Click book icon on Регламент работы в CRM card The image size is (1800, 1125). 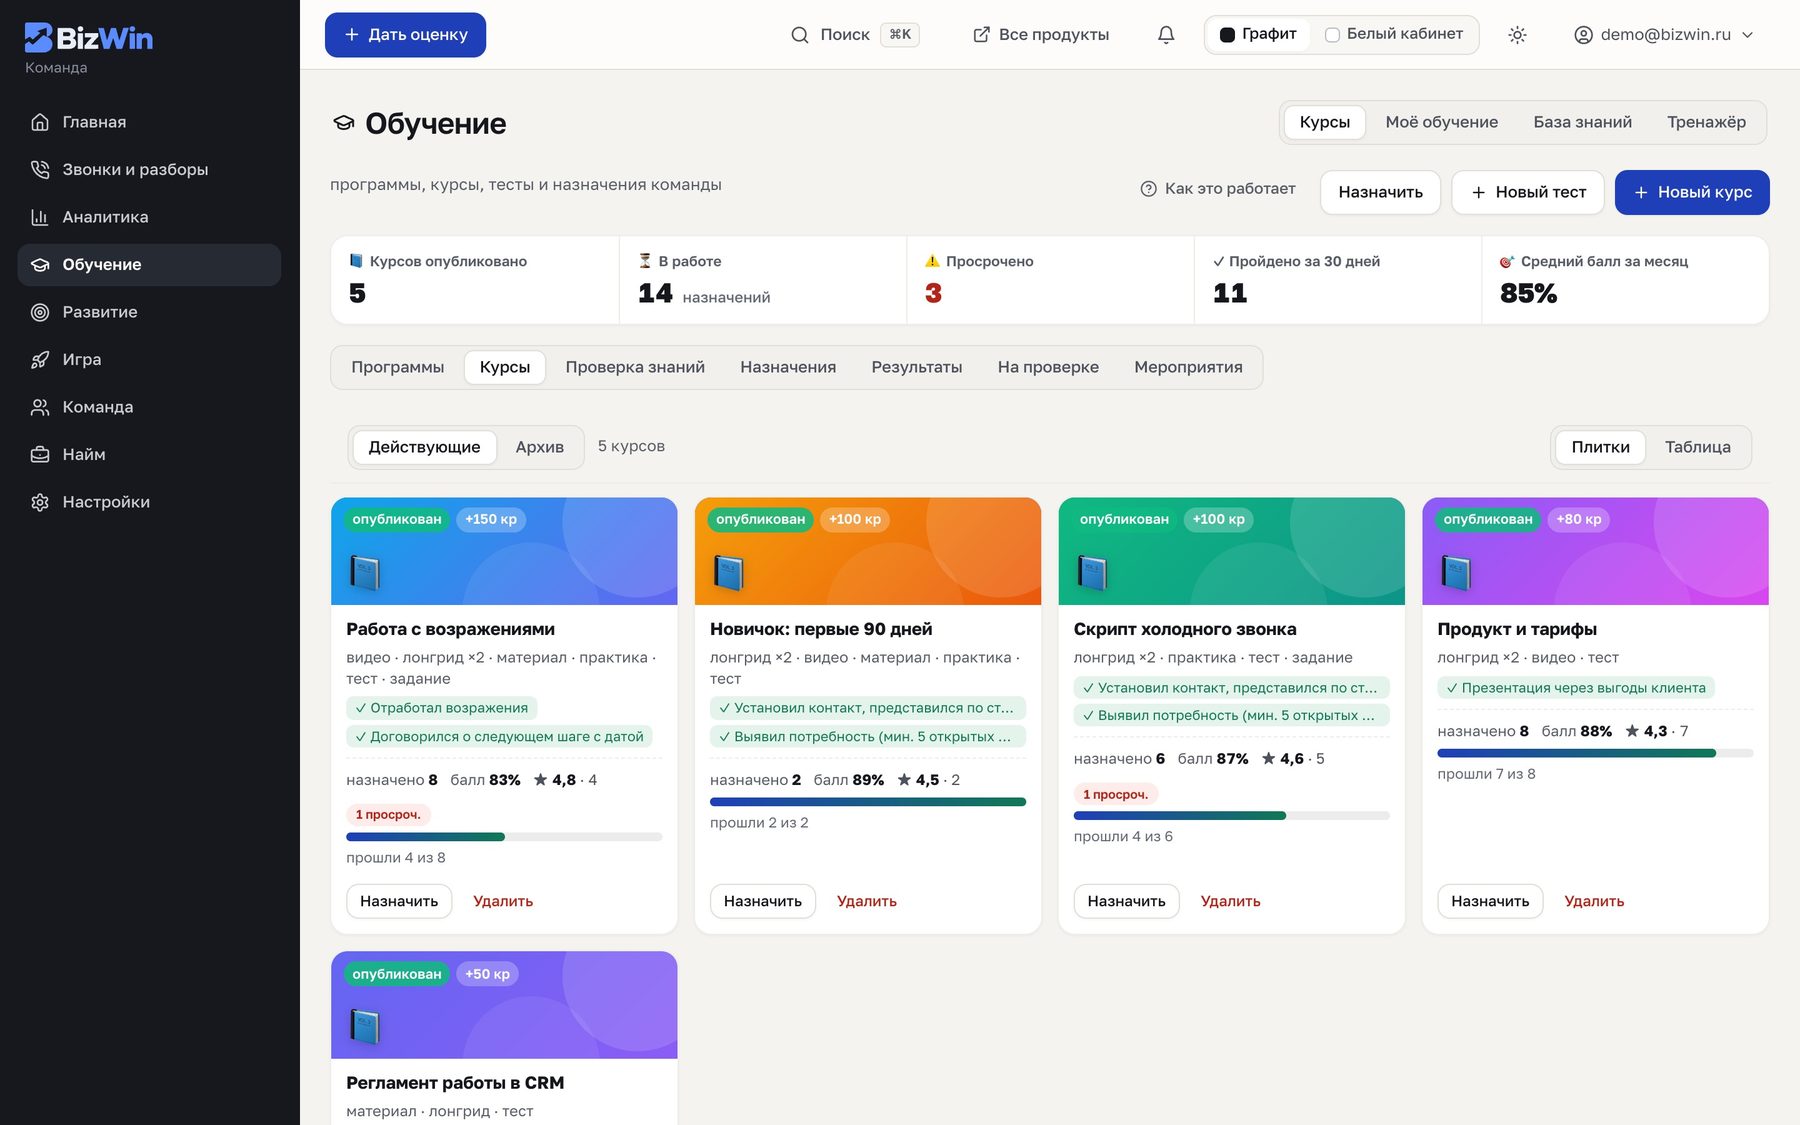pos(365,1026)
